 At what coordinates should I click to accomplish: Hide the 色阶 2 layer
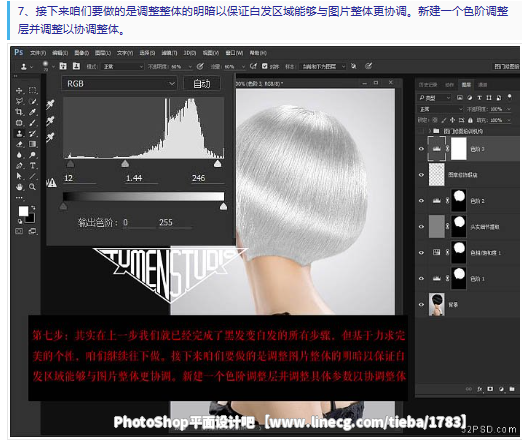421,201
